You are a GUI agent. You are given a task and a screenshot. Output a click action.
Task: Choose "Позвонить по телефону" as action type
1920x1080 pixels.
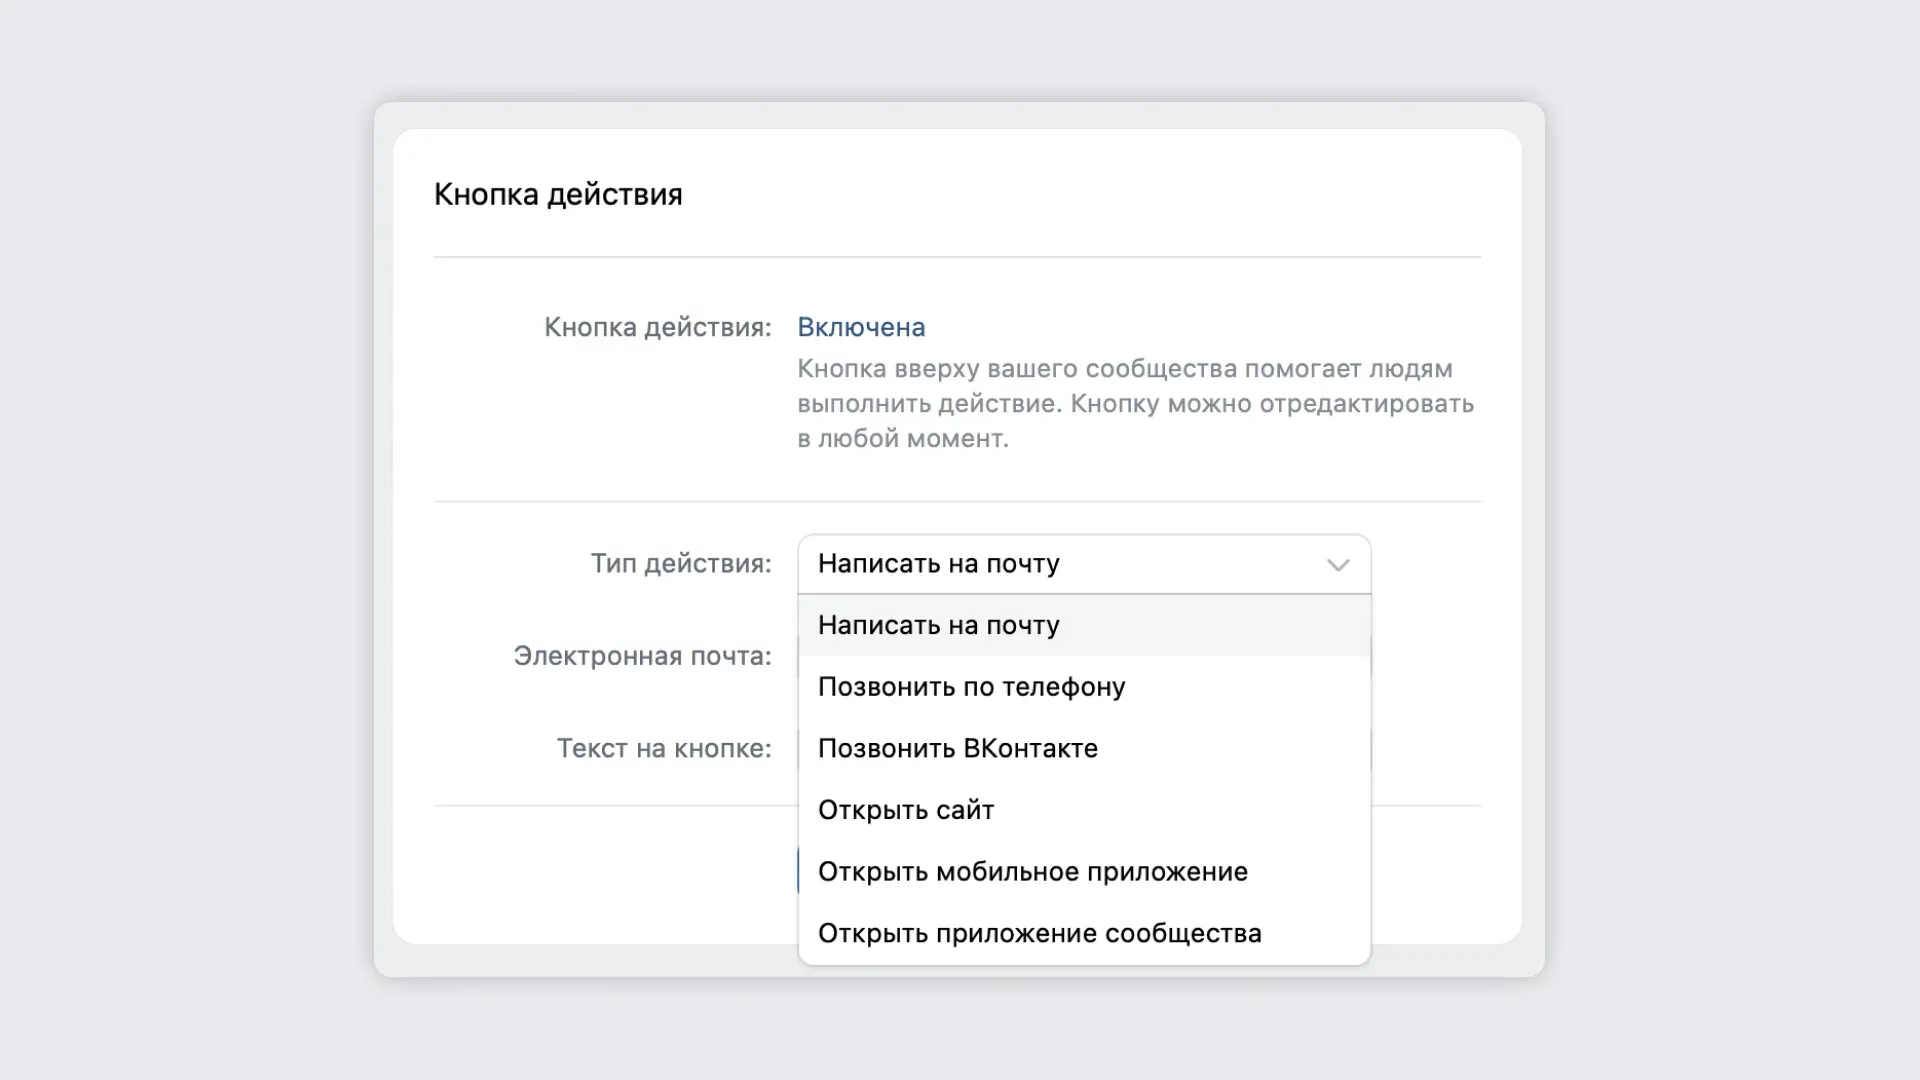(x=971, y=686)
